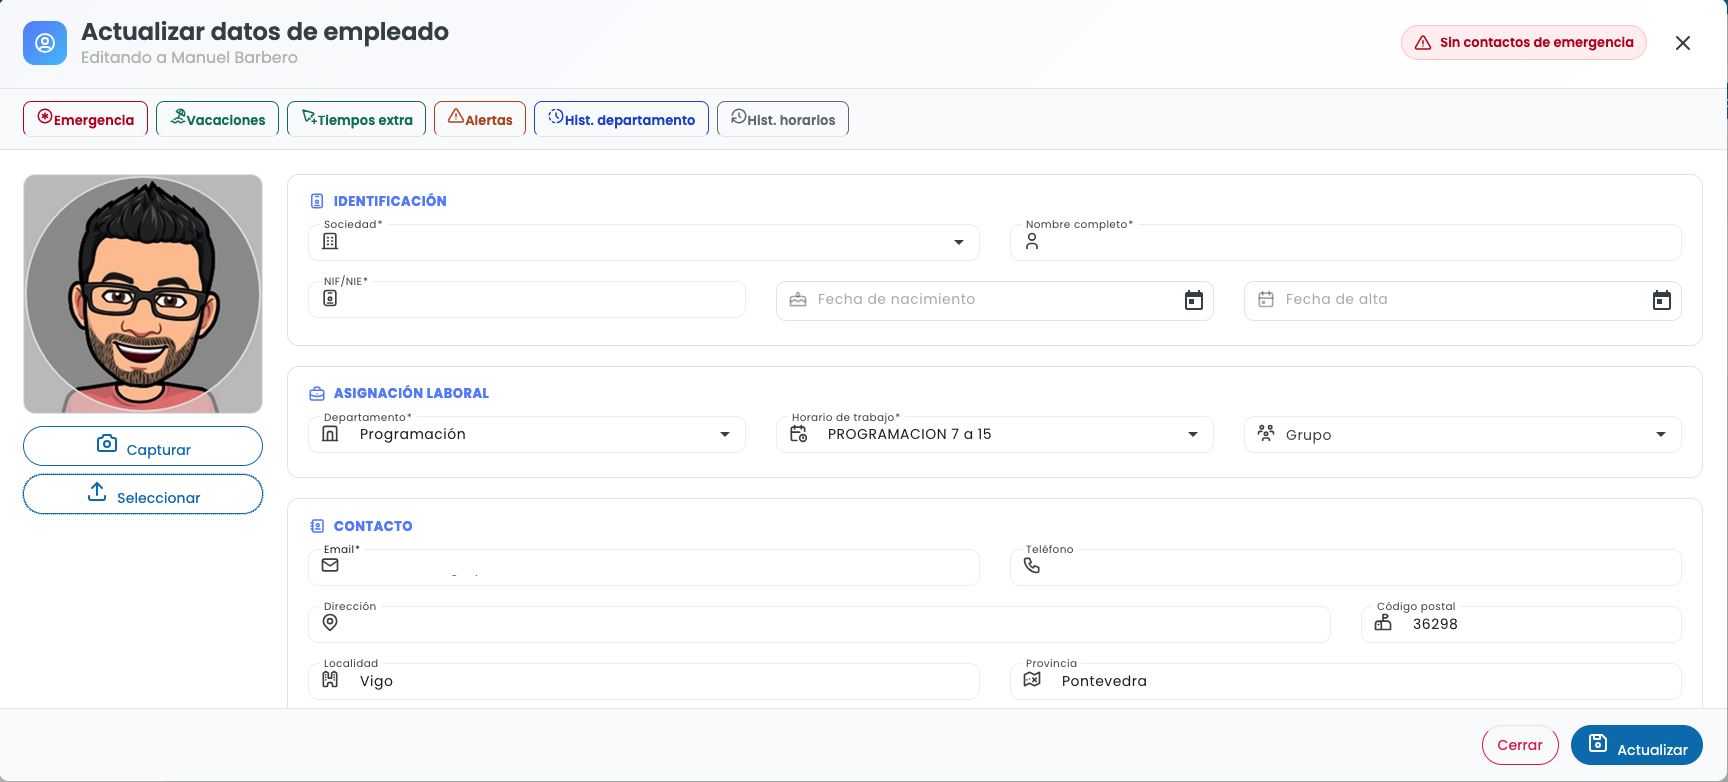Click the map icon in Provincia
Screen dimensions: 1728x782
click(x=1032, y=679)
